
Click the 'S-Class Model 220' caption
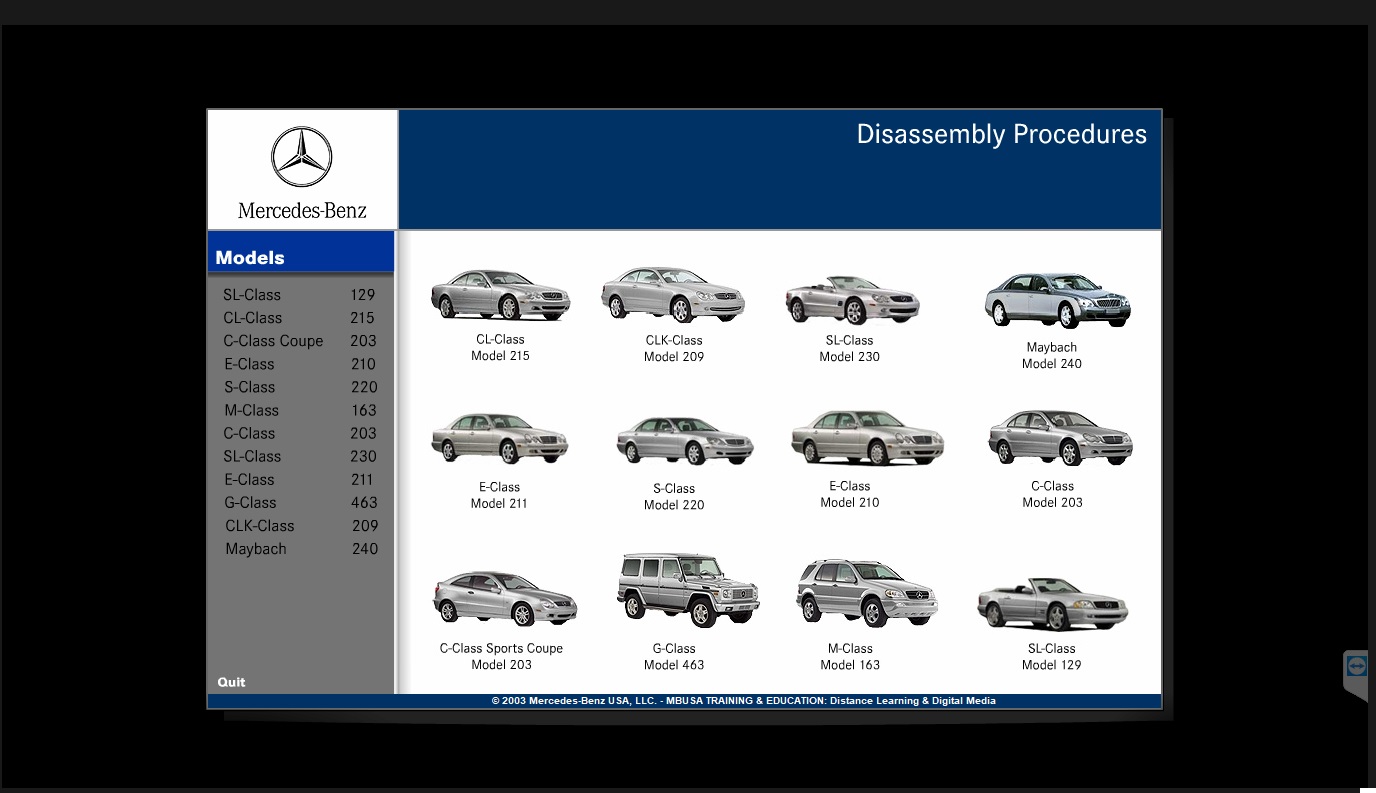674,497
